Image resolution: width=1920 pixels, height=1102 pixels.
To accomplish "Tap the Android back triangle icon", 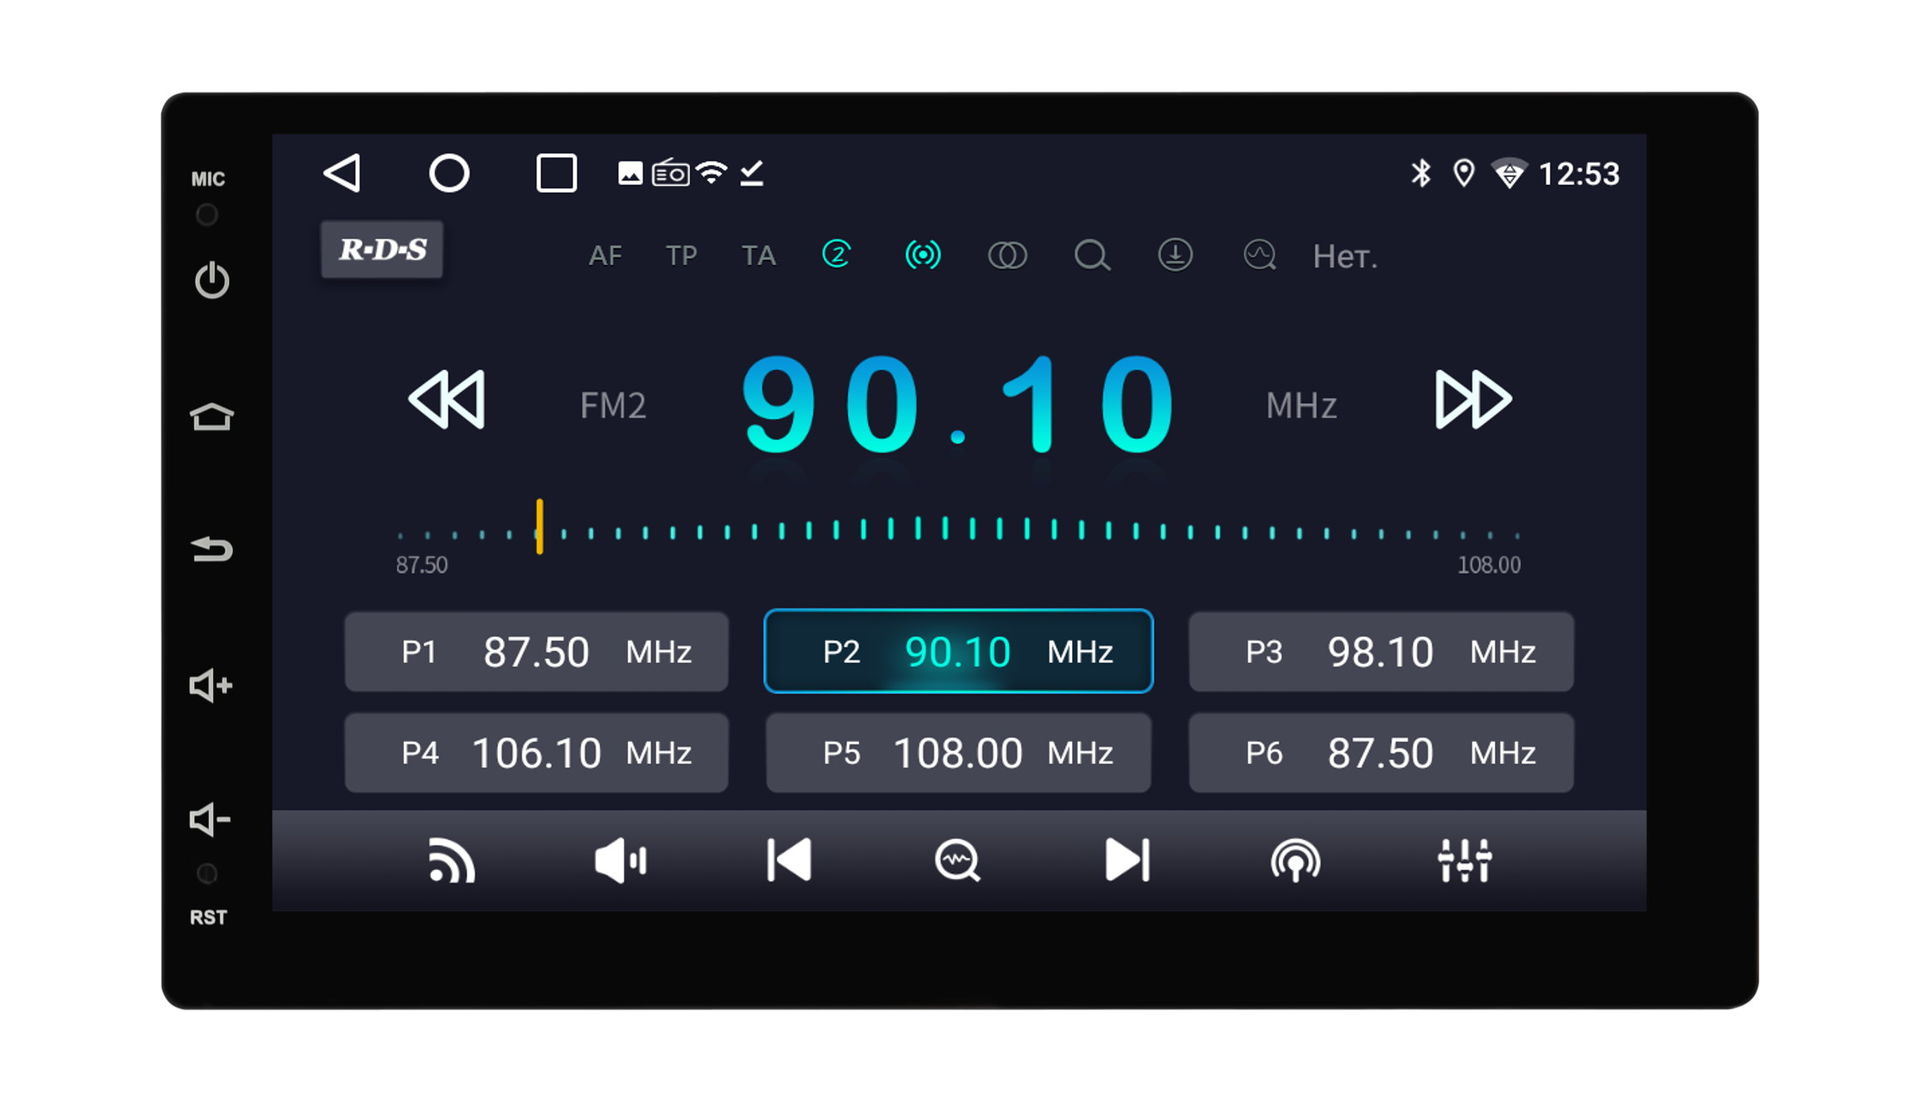I will pyautogui.click(x=342, y=173).
